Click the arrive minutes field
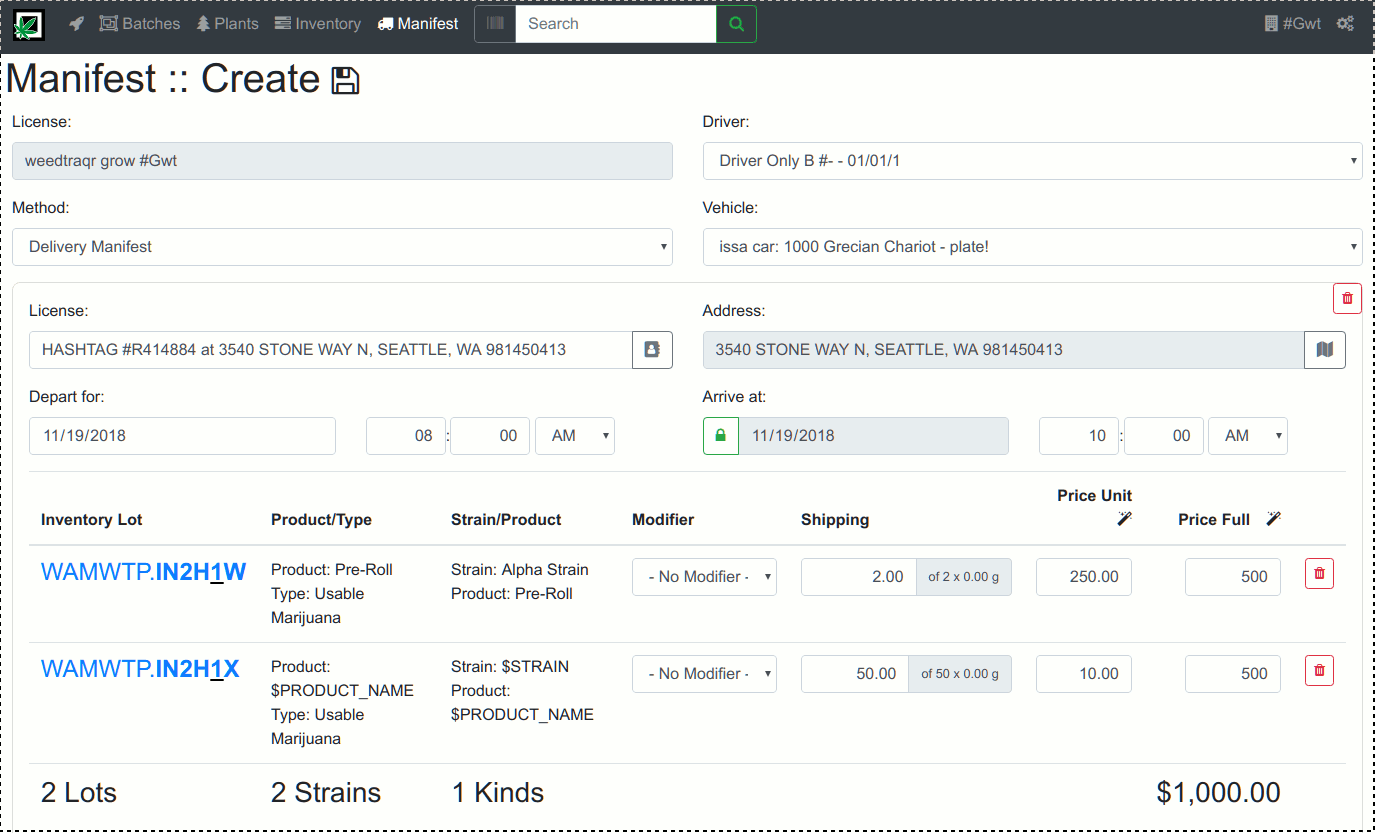 click(1164, 436)
